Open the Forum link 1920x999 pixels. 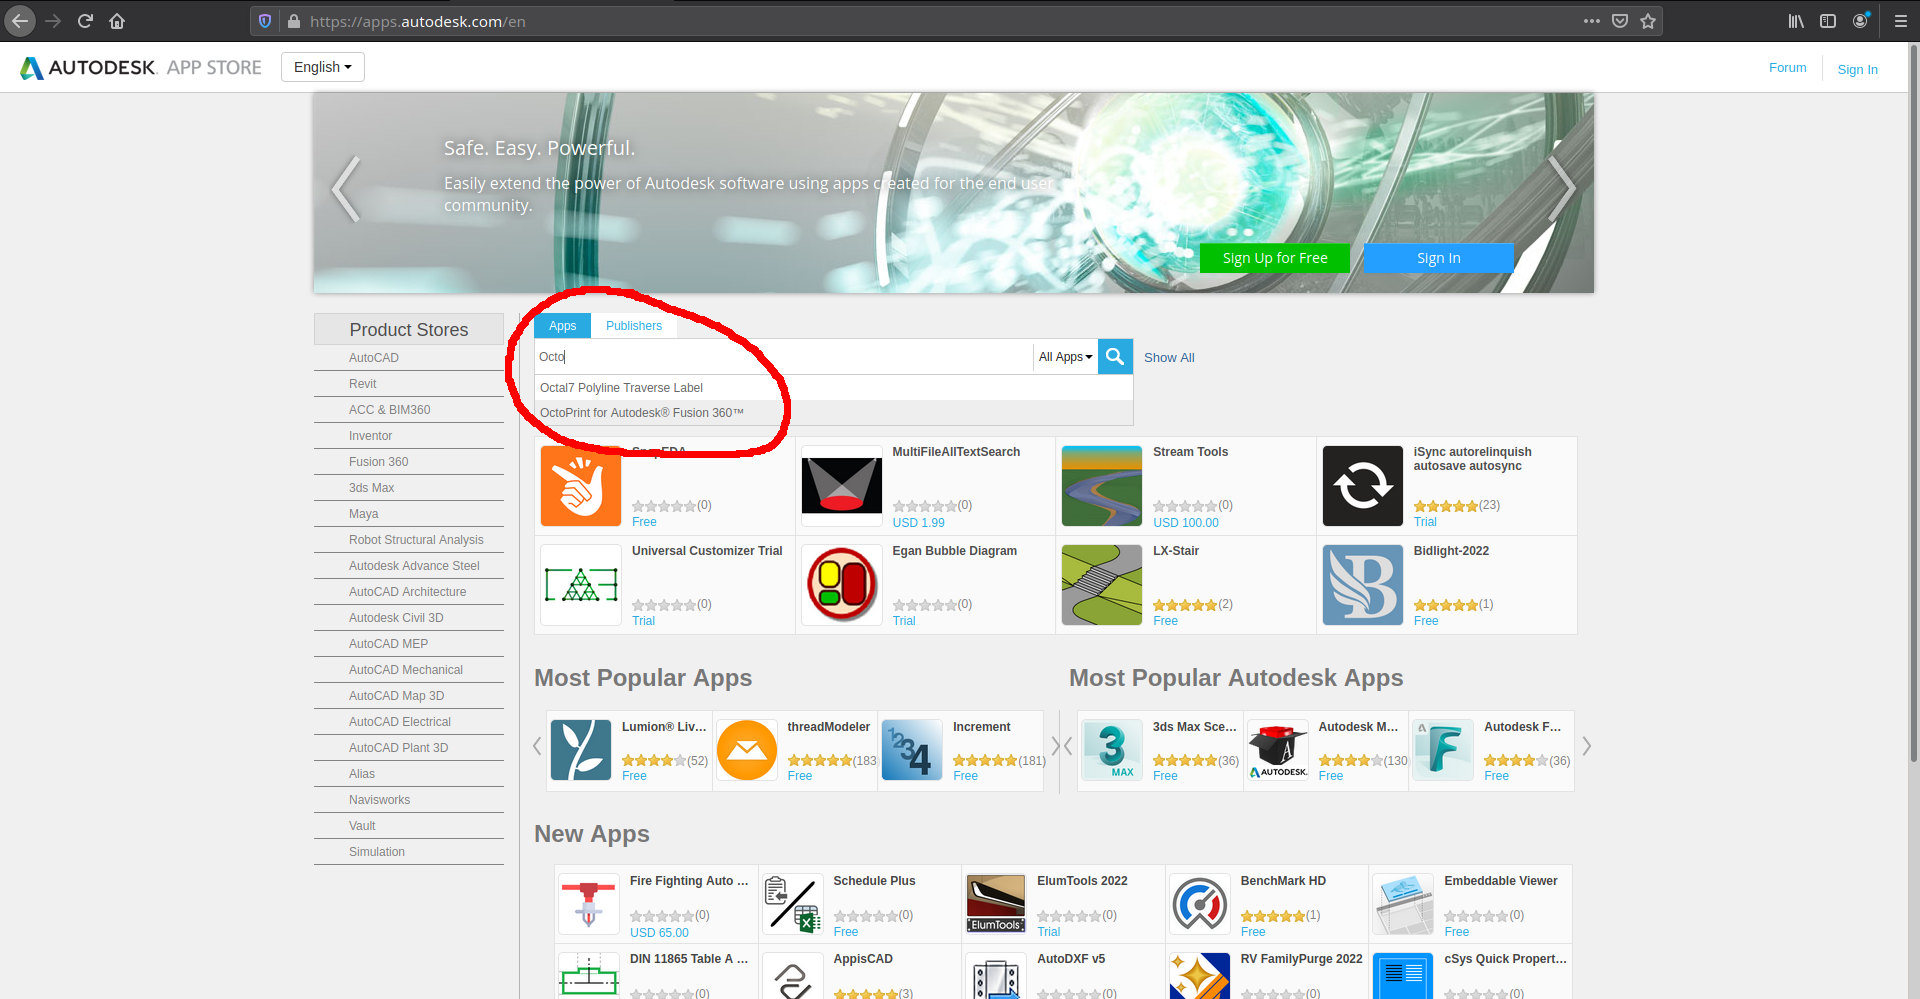pos(1788,68)
